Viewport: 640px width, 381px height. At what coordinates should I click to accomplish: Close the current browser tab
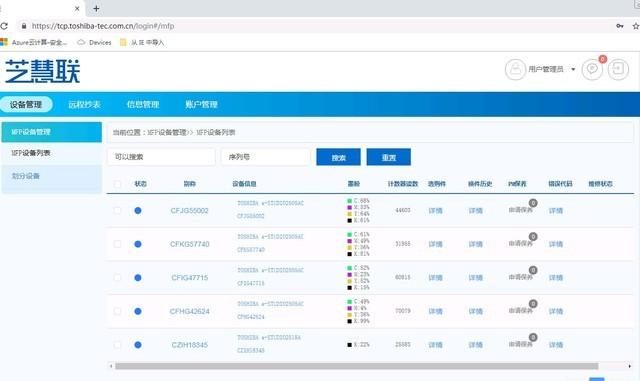pyautogui.click(x=77, y=8)
